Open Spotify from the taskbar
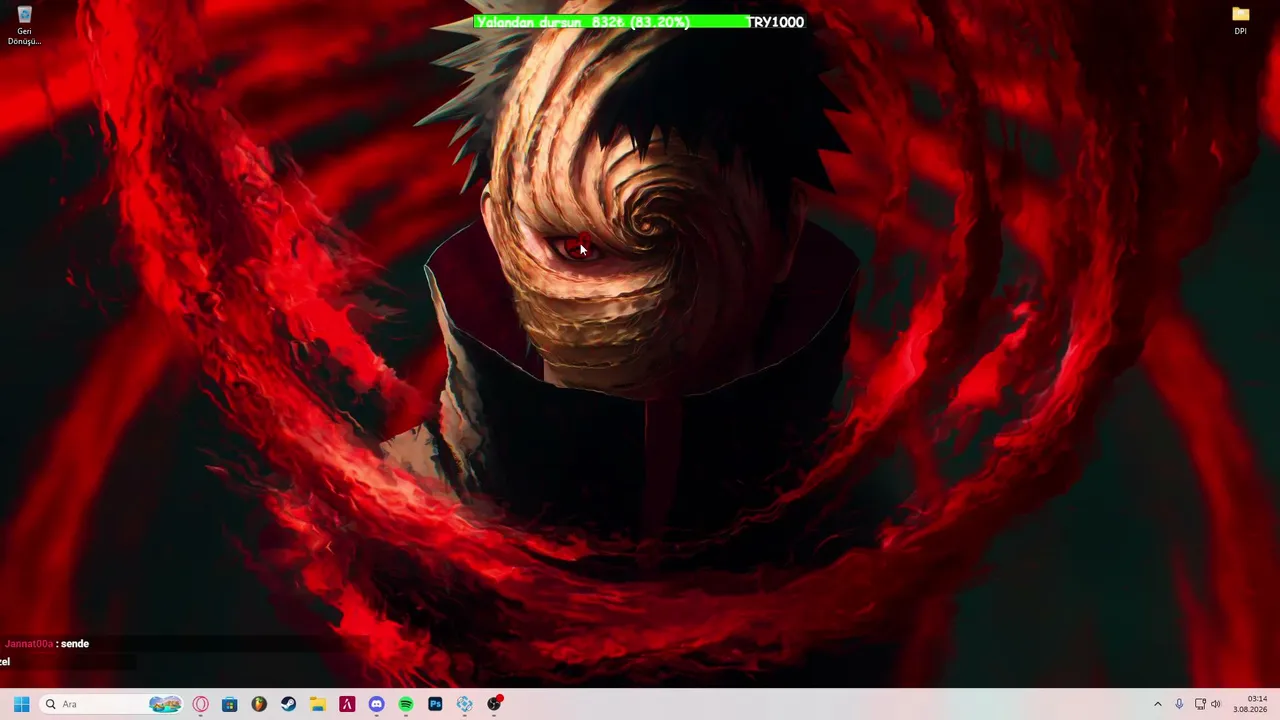Image resolution: width=1280 pixels, height=720 pixels. (x=406, y=704)
